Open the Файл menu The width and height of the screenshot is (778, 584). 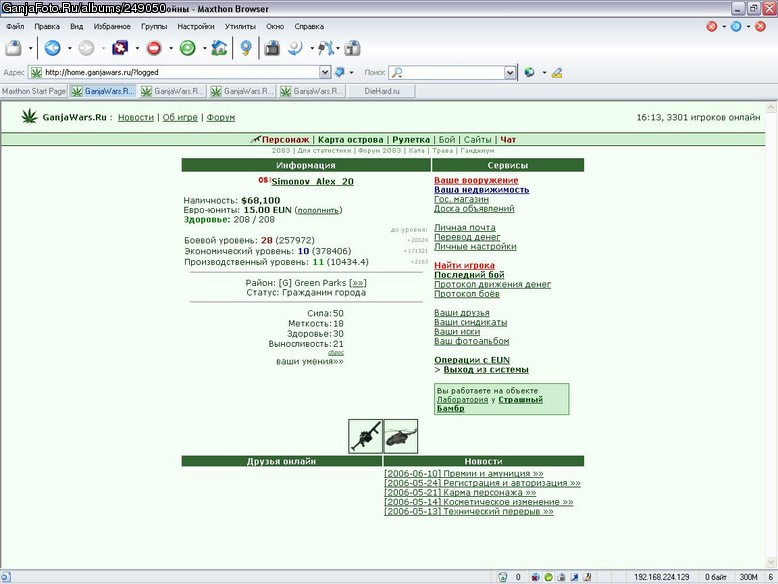15,26
